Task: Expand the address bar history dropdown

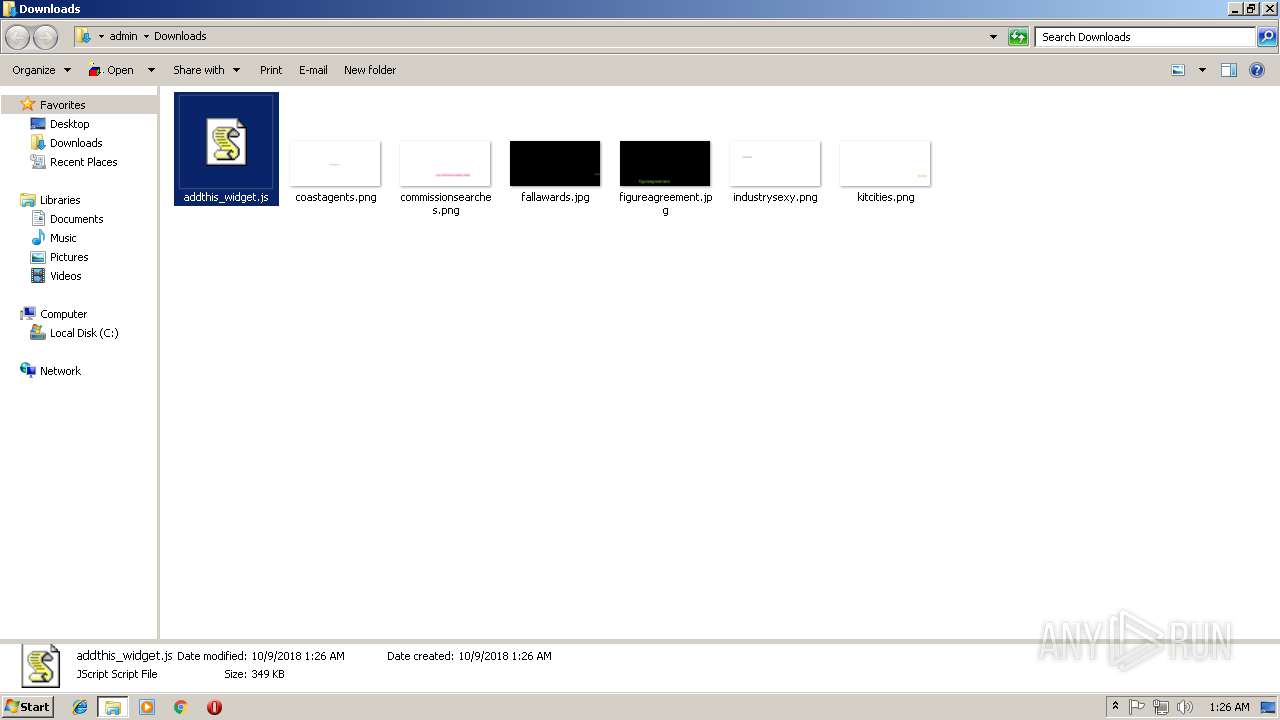Action: 993,37
